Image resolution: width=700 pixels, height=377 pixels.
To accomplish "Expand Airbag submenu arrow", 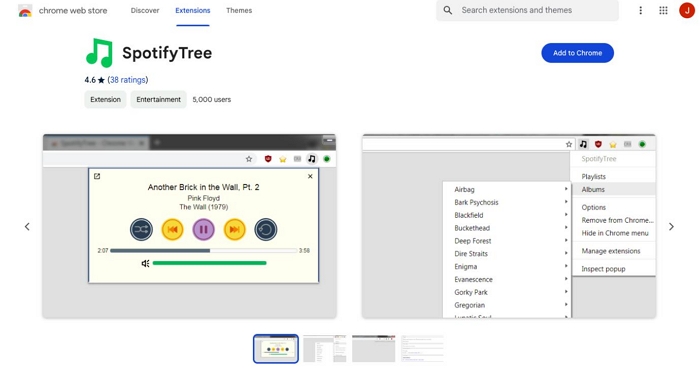I will [566, 189].
